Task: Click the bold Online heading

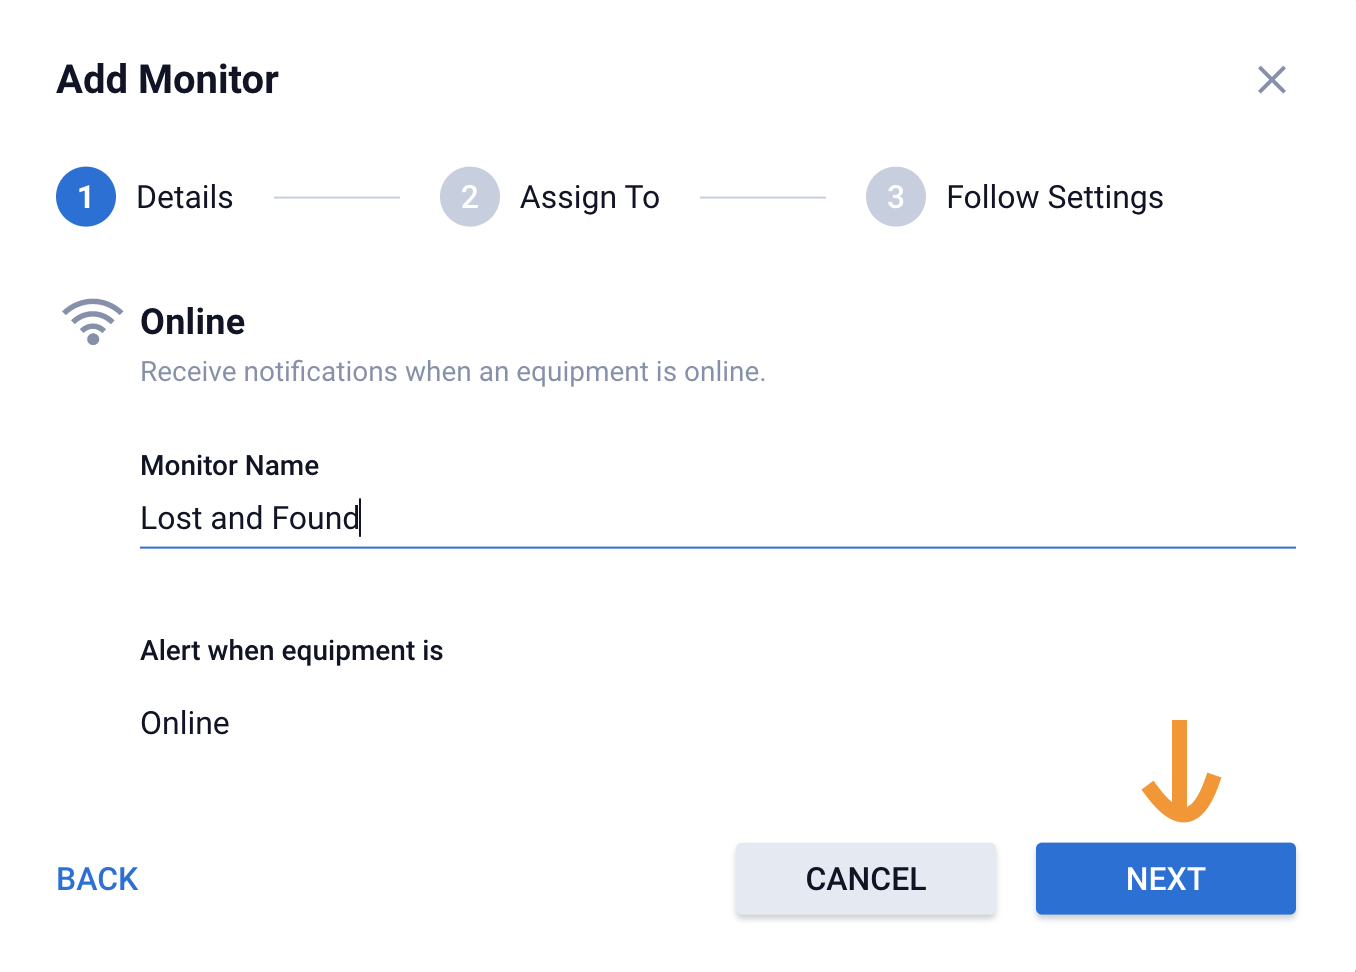Action: click(193, 322)
